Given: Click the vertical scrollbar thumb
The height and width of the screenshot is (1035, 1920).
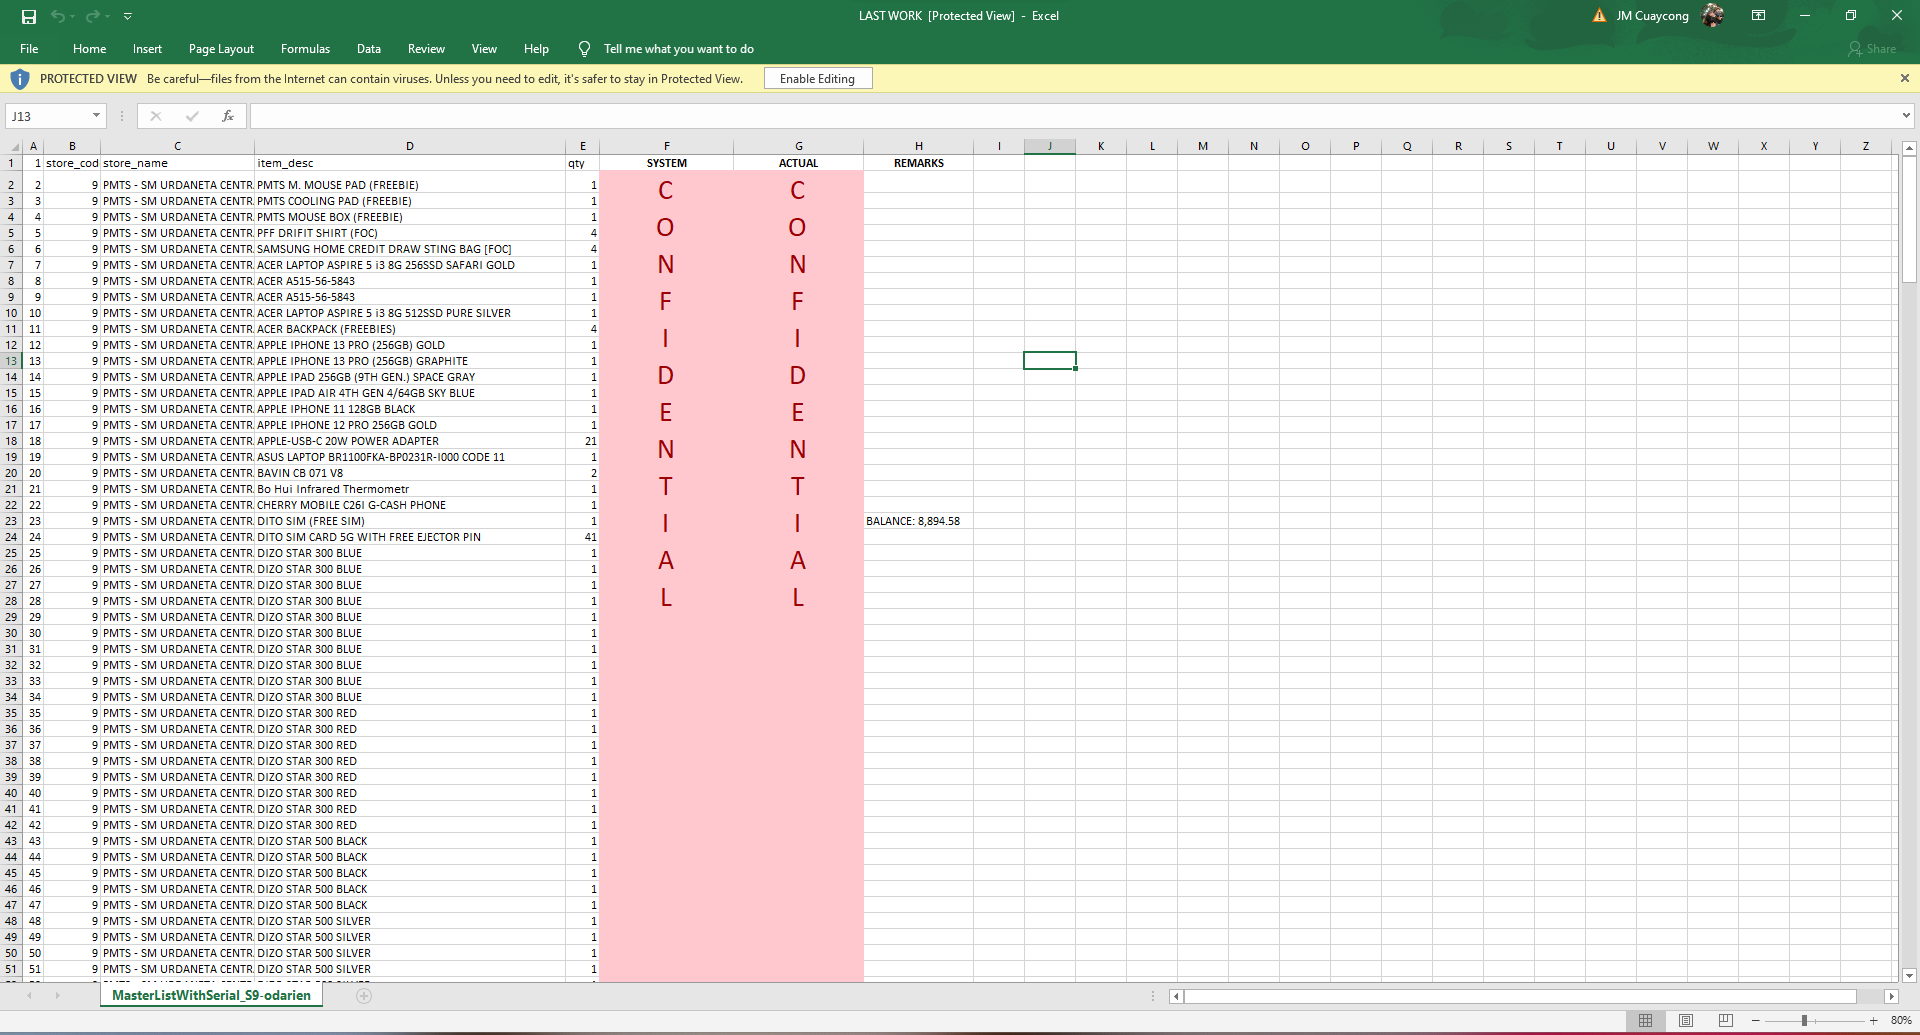Looking at the screenshot, I should 1909,220.
